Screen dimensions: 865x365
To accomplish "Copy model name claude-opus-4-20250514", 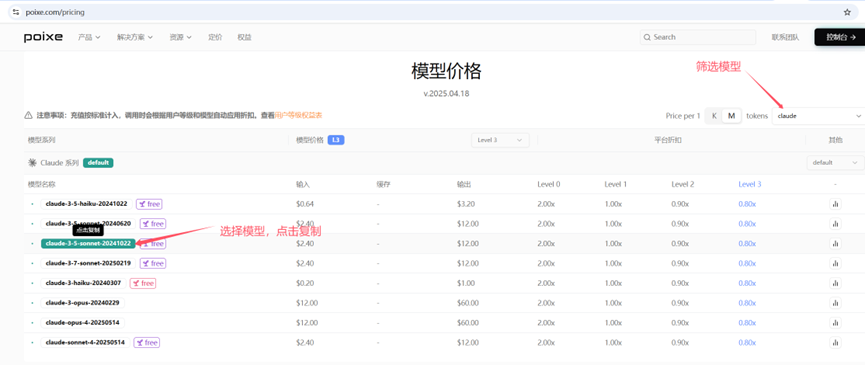I will (x=83, y=323).
